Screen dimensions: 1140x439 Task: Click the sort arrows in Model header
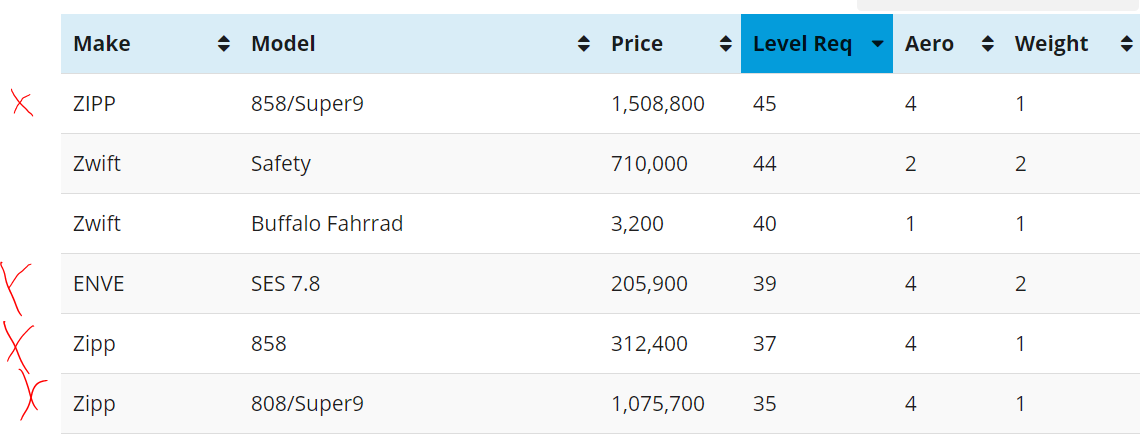click(x=584, y=44)
